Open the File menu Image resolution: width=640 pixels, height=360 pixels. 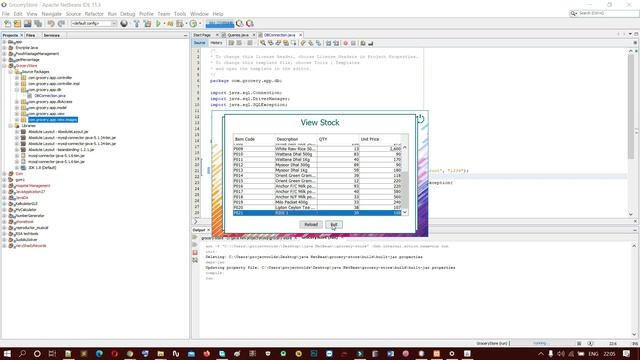coord(6,14)
